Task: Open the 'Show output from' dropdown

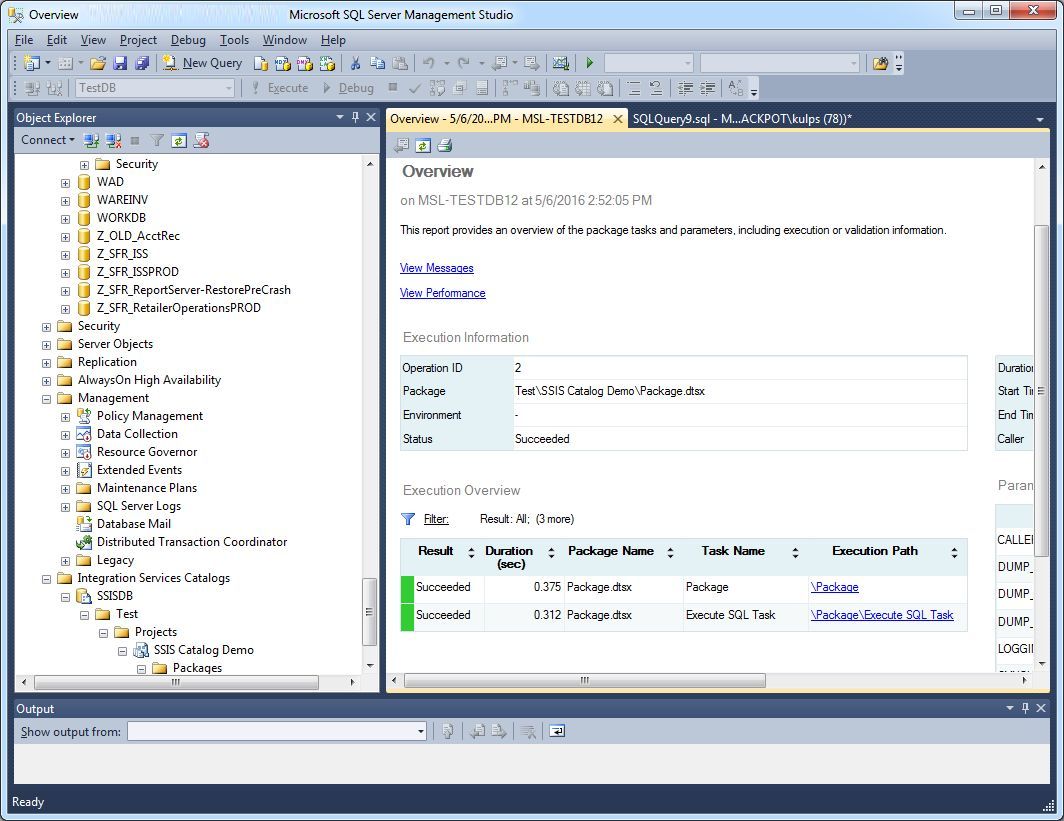Action: pos(420,732)
